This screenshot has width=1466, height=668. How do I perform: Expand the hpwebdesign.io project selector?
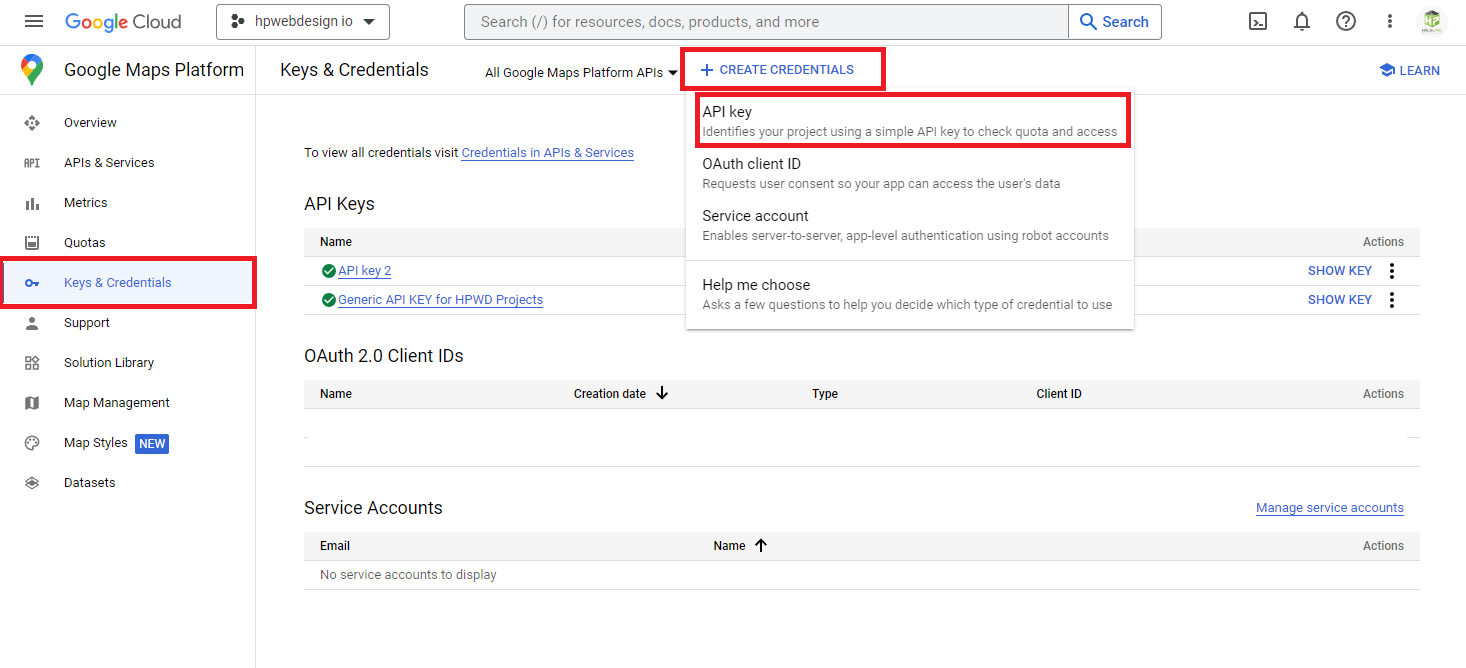coord(303,22)
